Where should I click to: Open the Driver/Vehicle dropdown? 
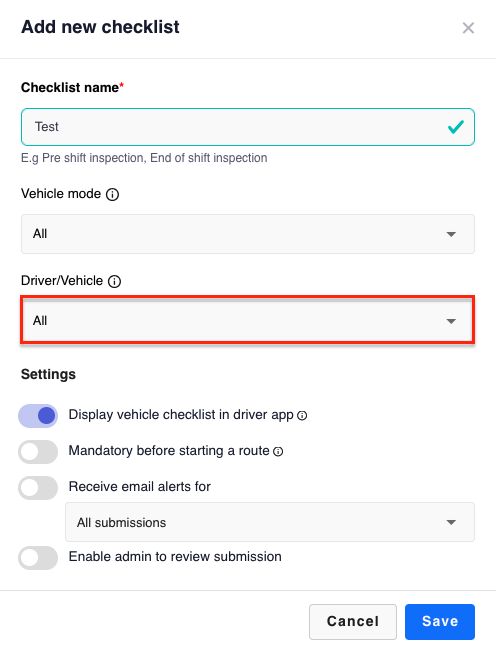pyautogui.click(x=248, y=320)
